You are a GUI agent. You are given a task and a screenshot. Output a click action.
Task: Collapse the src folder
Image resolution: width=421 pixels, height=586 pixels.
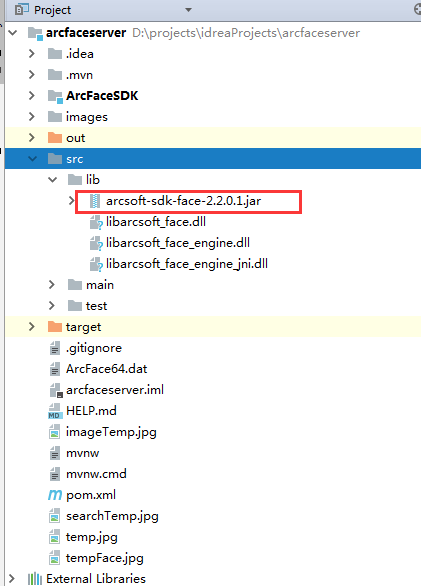(x=33, y=159)
